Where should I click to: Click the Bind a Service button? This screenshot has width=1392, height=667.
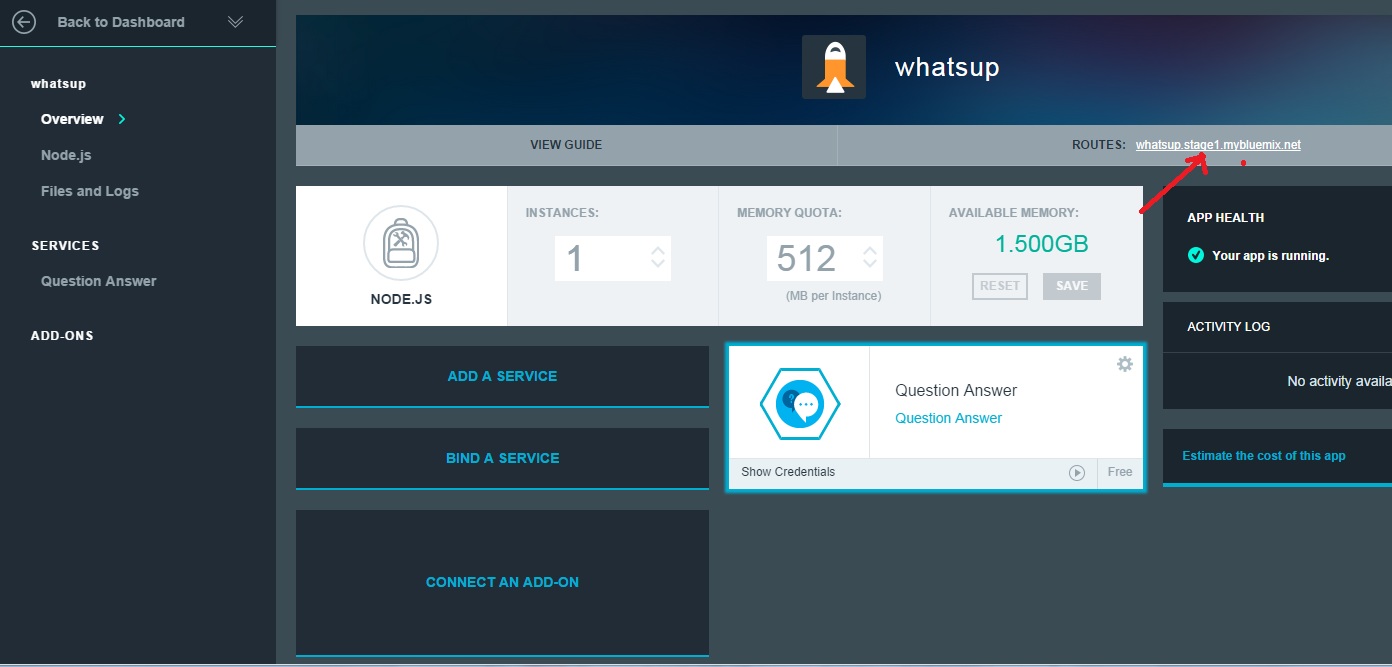502,458
